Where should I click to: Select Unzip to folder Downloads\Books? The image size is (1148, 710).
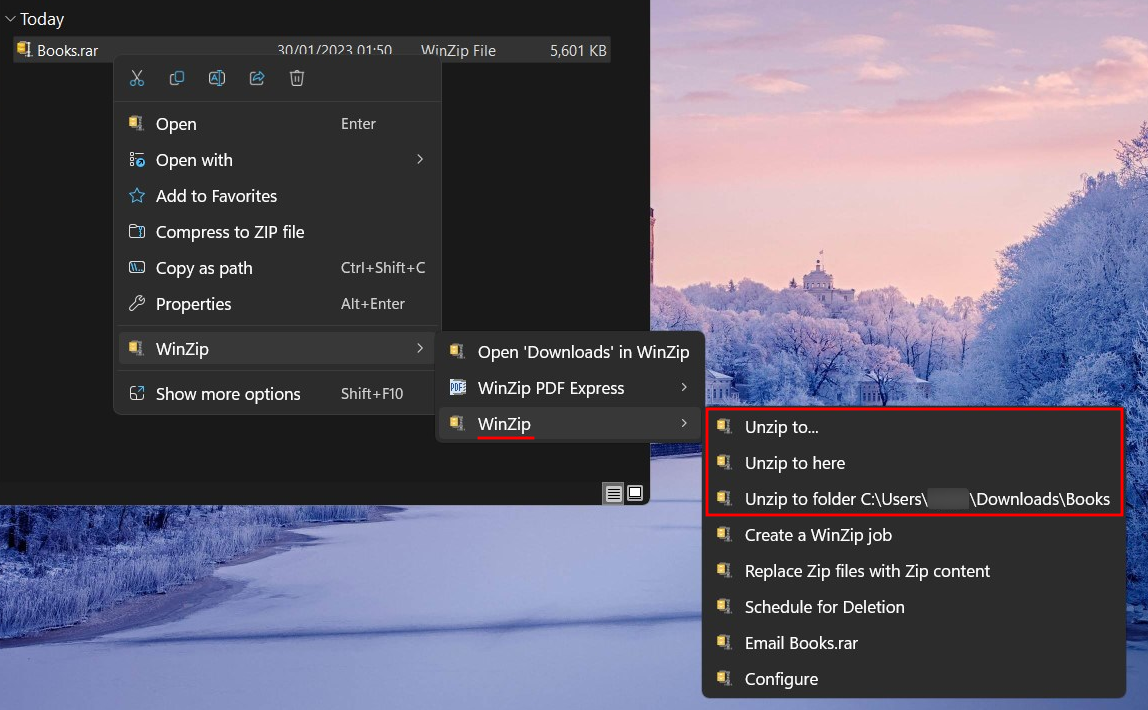926,499
